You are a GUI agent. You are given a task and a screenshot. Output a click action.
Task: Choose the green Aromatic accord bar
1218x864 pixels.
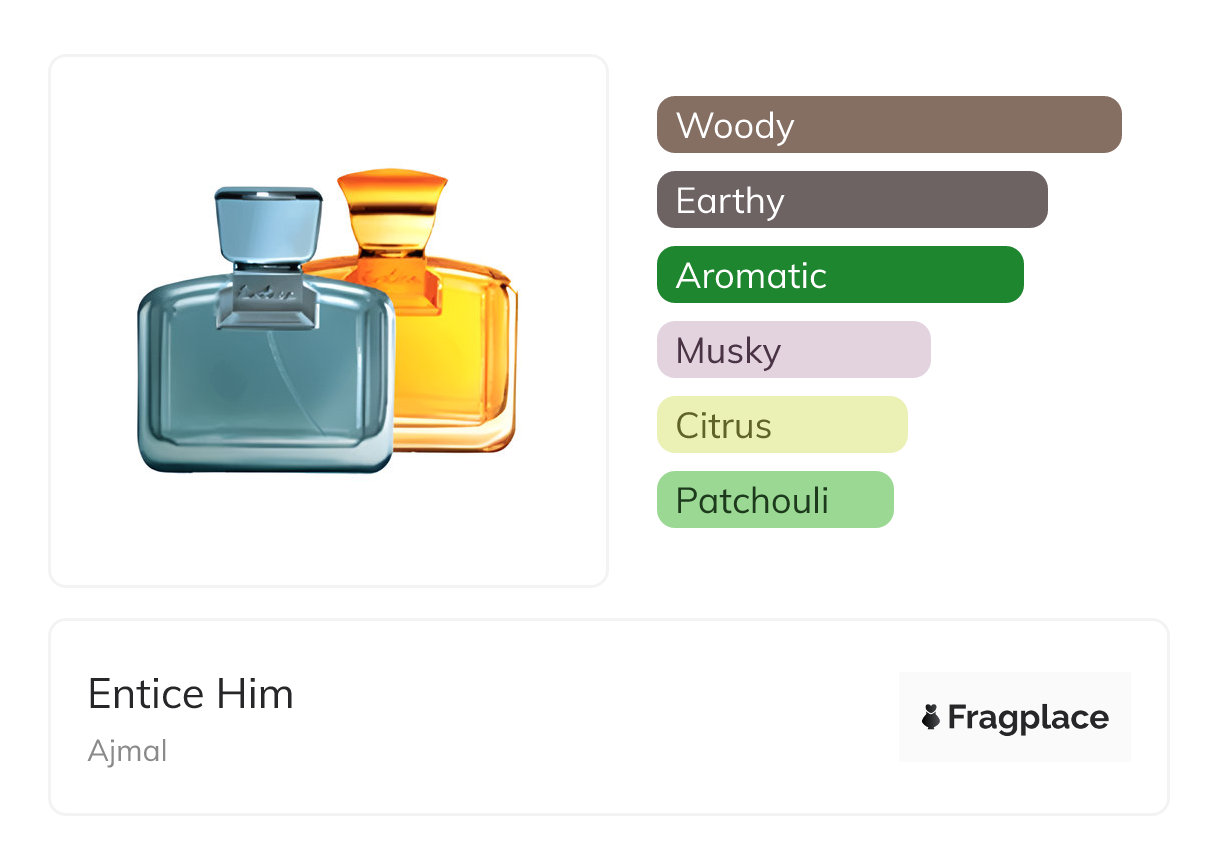pos(839,275)
